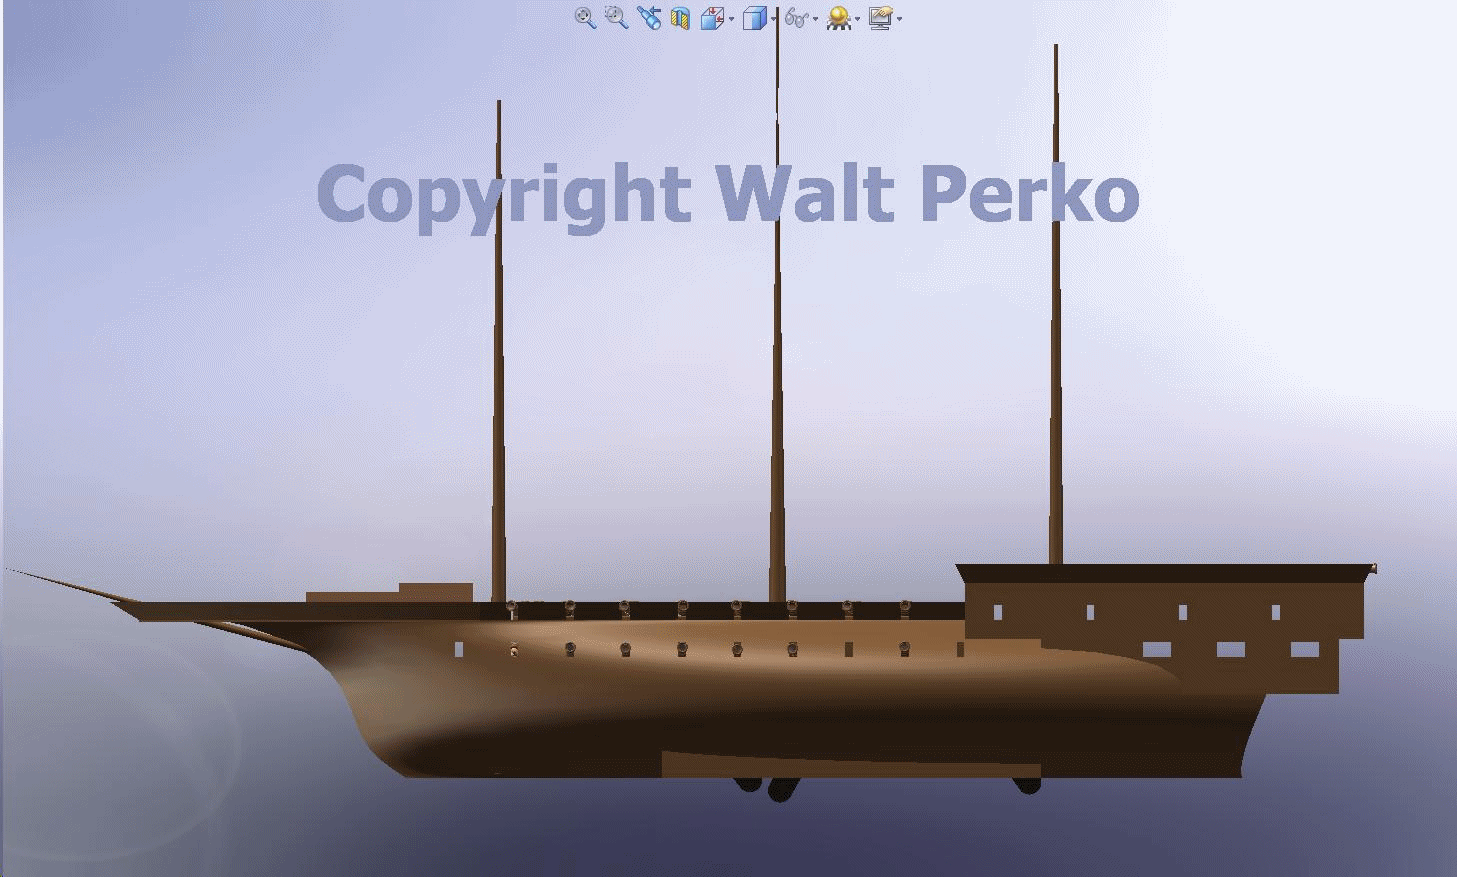Select the dark roof of the stern cabin
1457x877 pixels.
click(x=1160, y=573)
